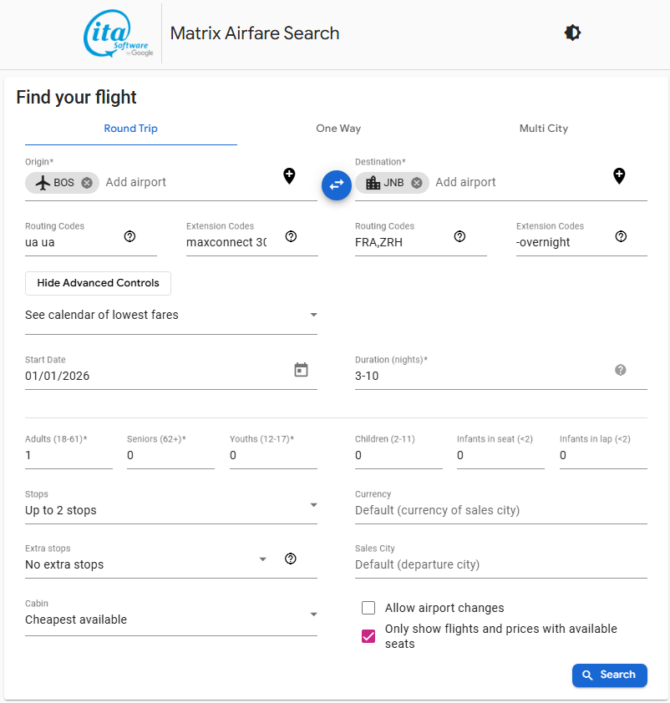Click Hide Advanced Controls button
670x703 pixels.
click(x=98, y=283)
